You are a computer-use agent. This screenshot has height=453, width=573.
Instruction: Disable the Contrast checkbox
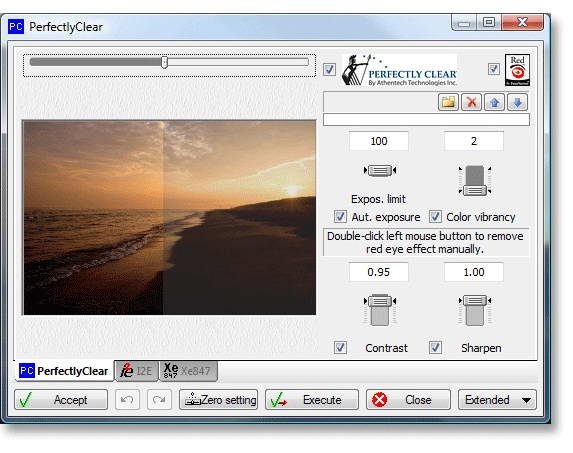point(340,347)
